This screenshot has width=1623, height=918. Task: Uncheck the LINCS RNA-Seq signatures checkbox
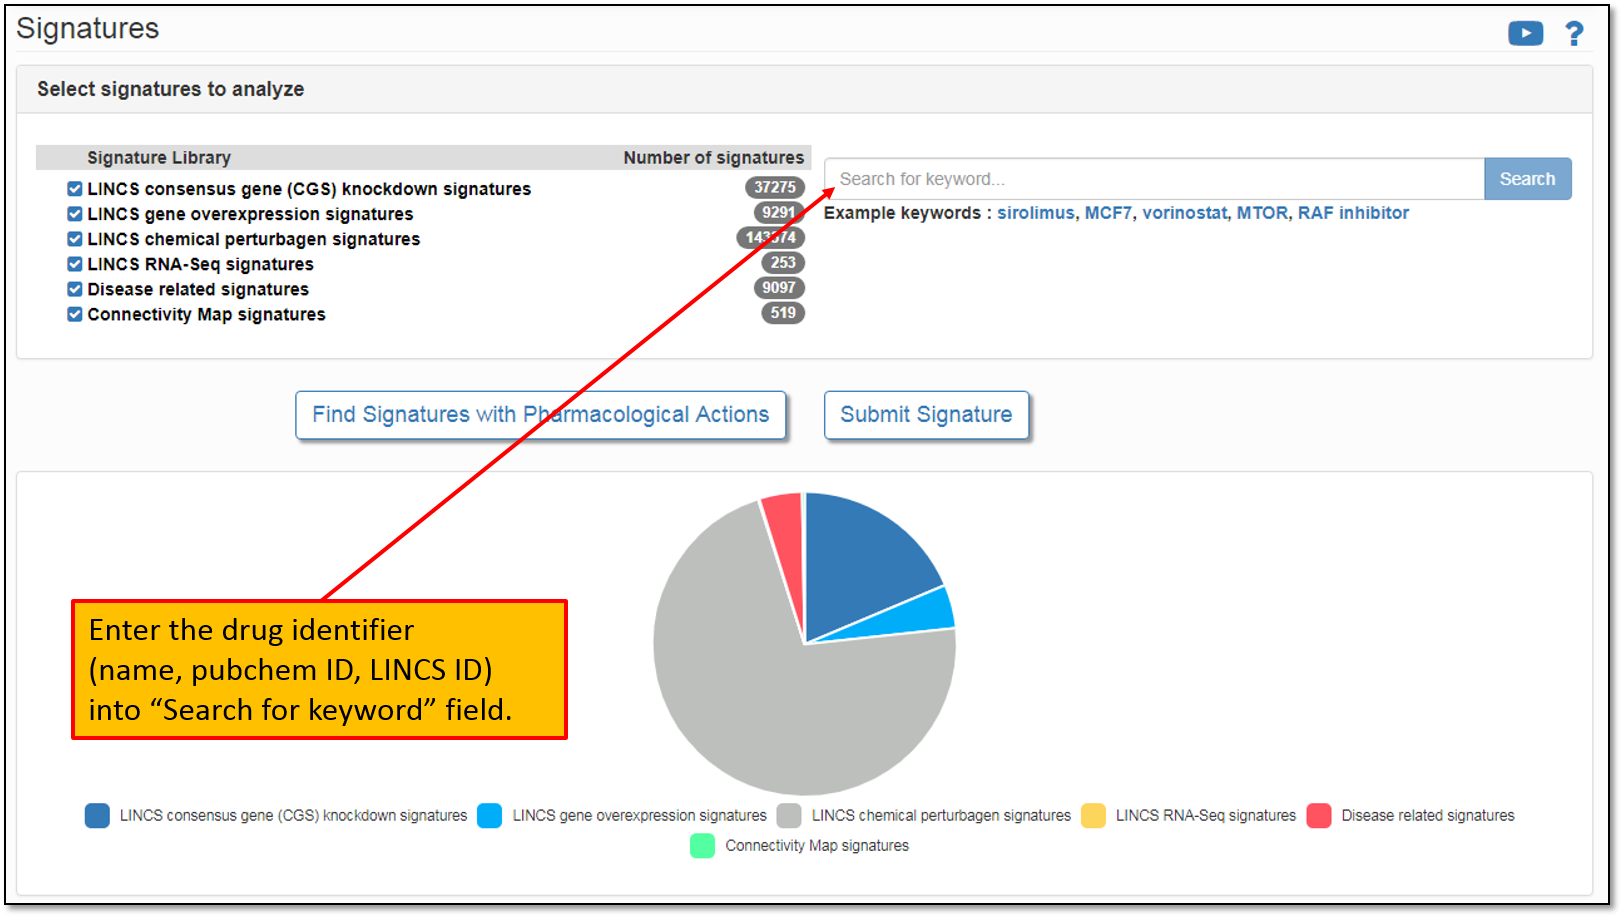[75, 264]
